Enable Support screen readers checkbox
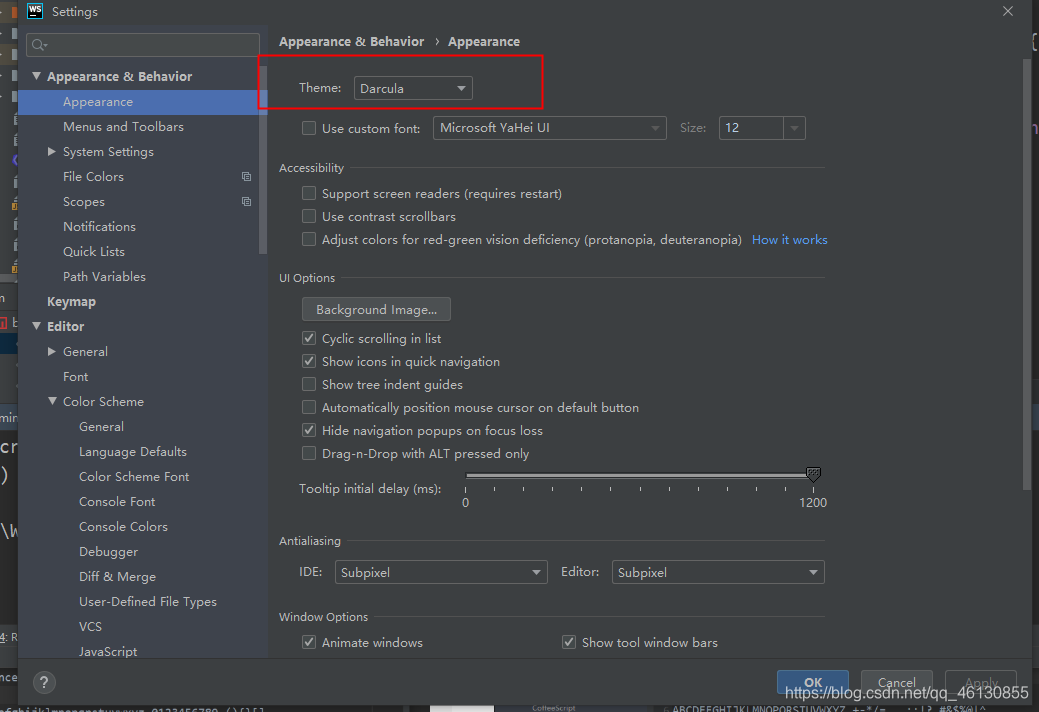 (309, 193)
